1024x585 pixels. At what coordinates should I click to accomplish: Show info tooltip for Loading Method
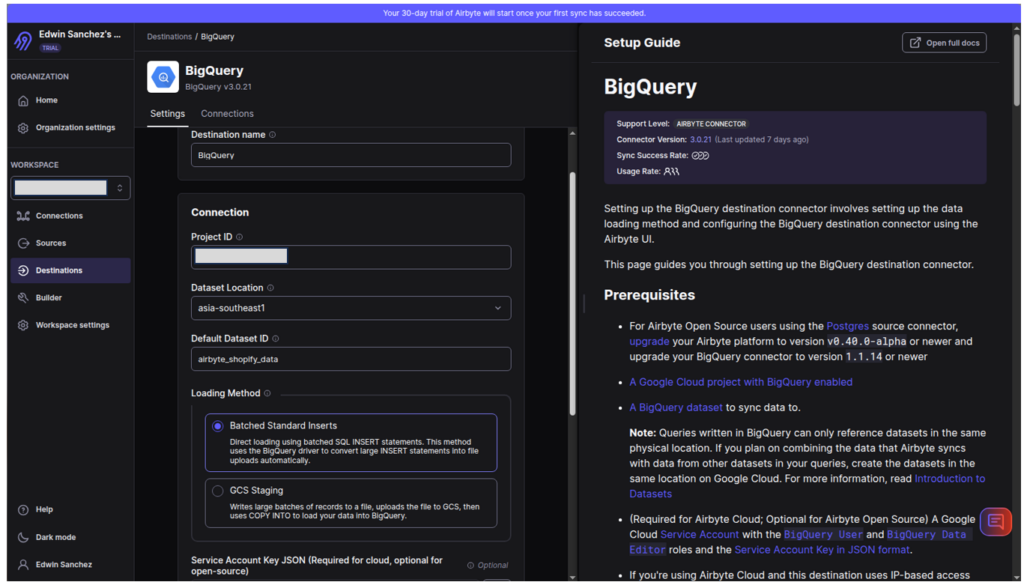[x=267, y=394]
